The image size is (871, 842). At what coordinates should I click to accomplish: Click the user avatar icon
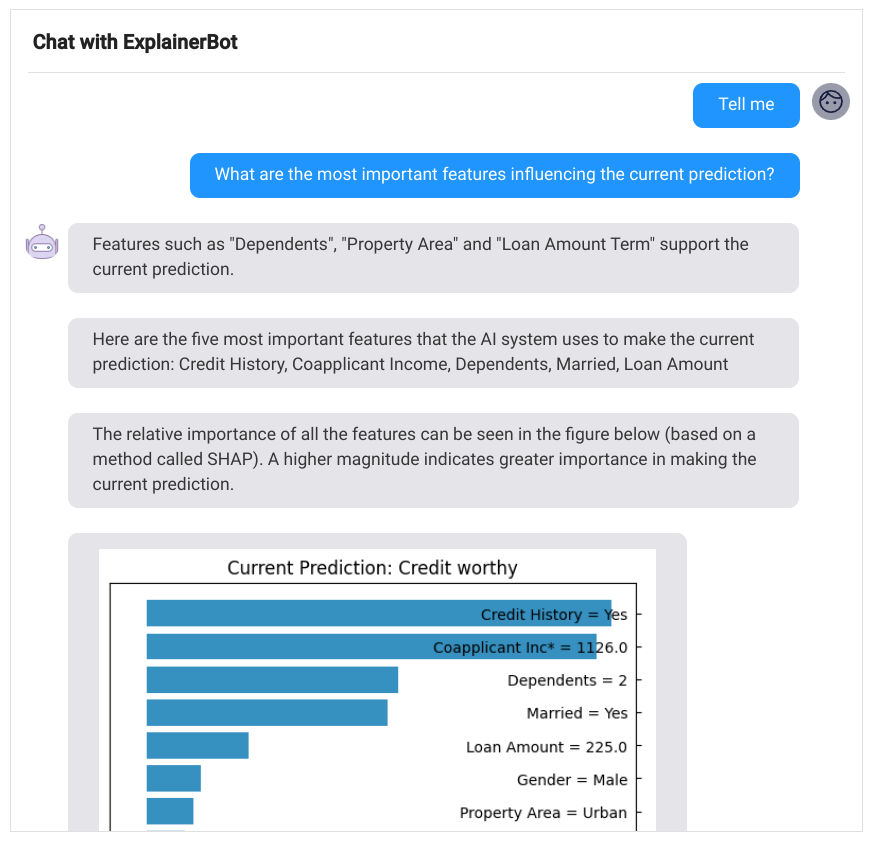coord(830,102)
